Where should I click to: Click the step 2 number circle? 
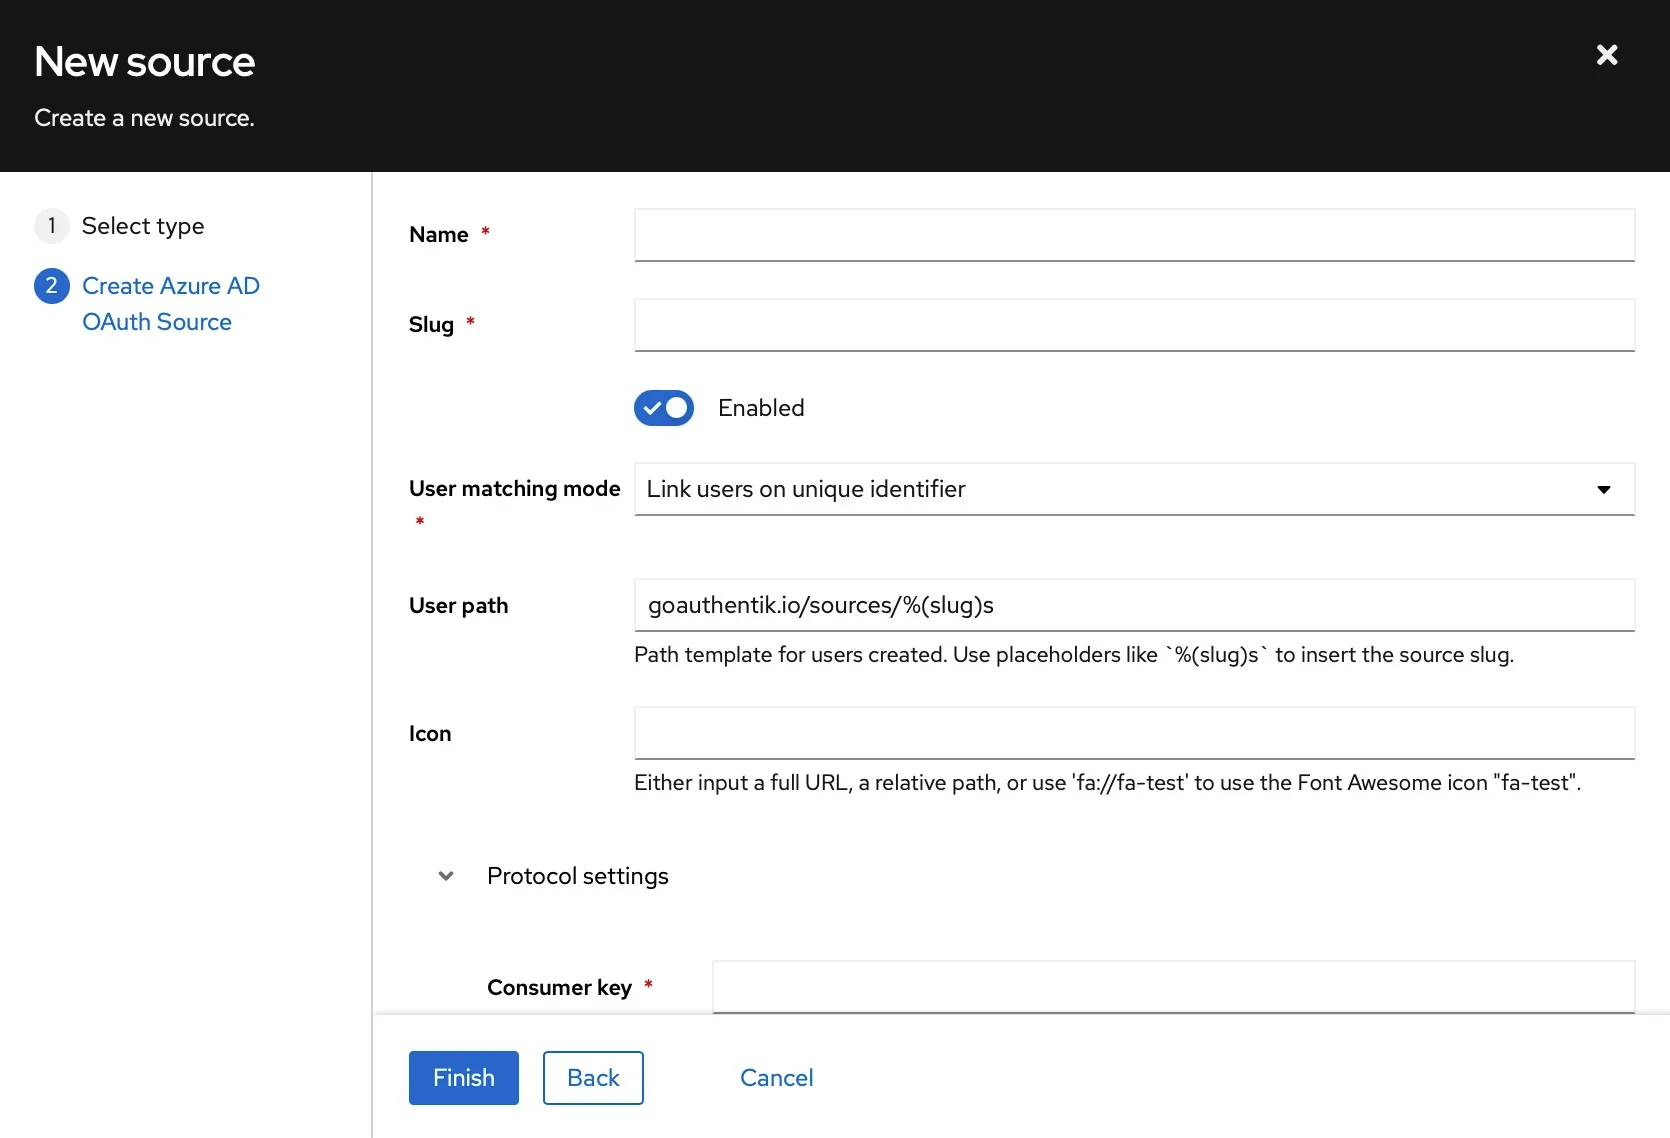tap(52, 286)
